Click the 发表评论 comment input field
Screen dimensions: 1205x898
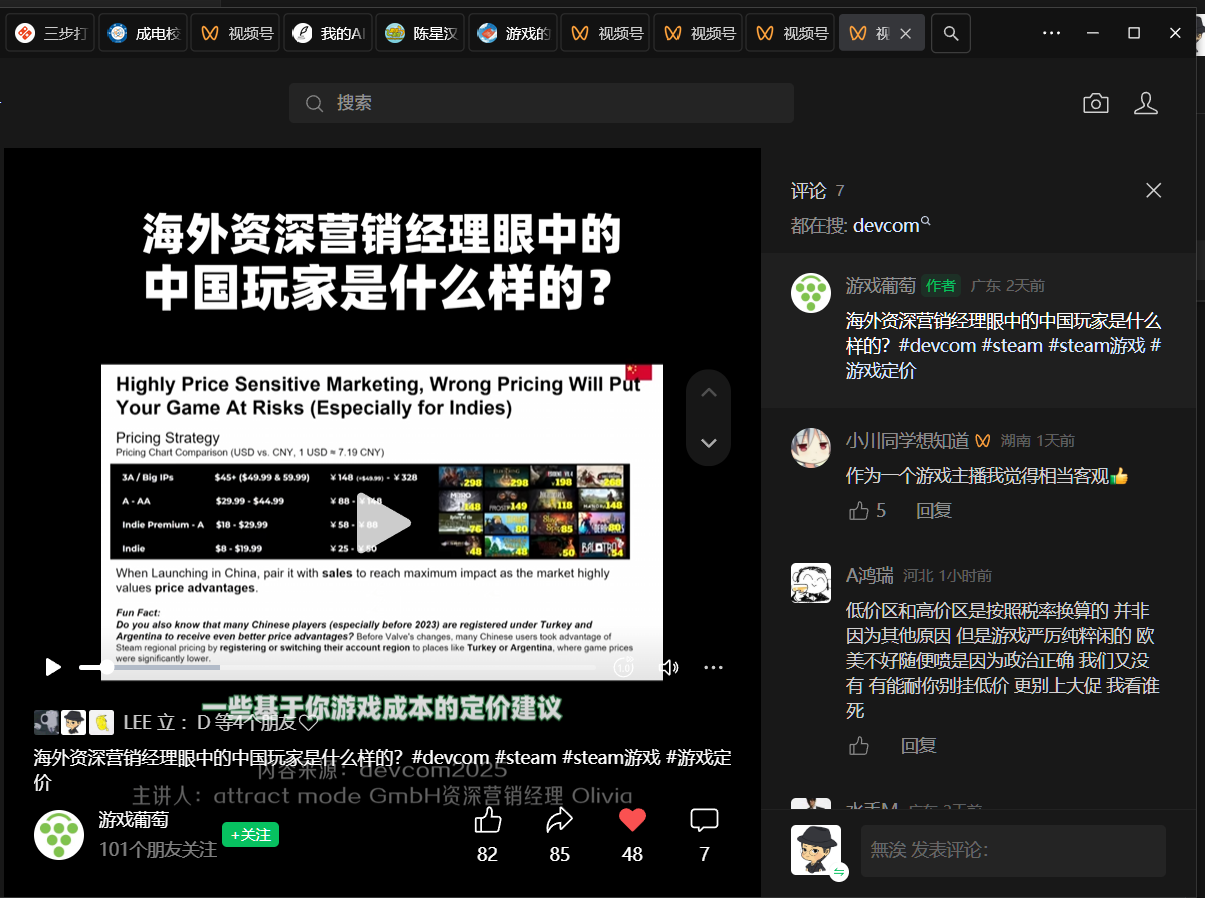pyautogui.click(x=1013, y=851)
